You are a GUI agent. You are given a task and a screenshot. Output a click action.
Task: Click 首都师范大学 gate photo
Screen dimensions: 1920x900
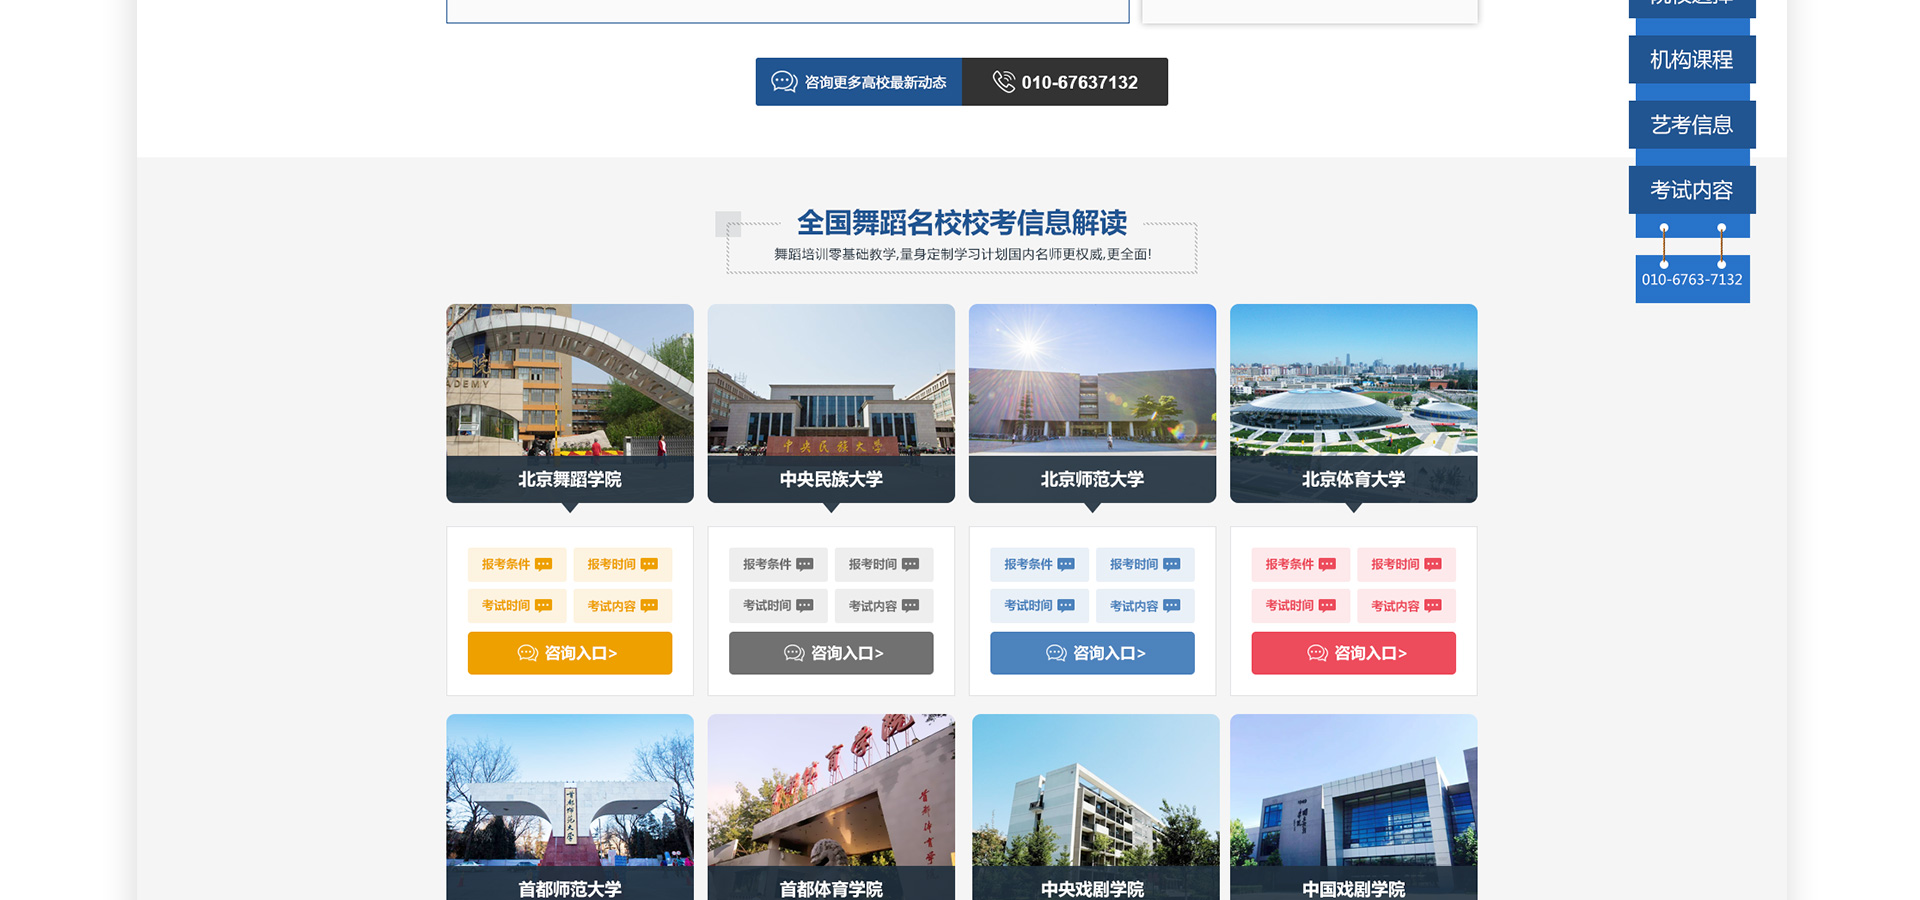(x=570, y=790)
